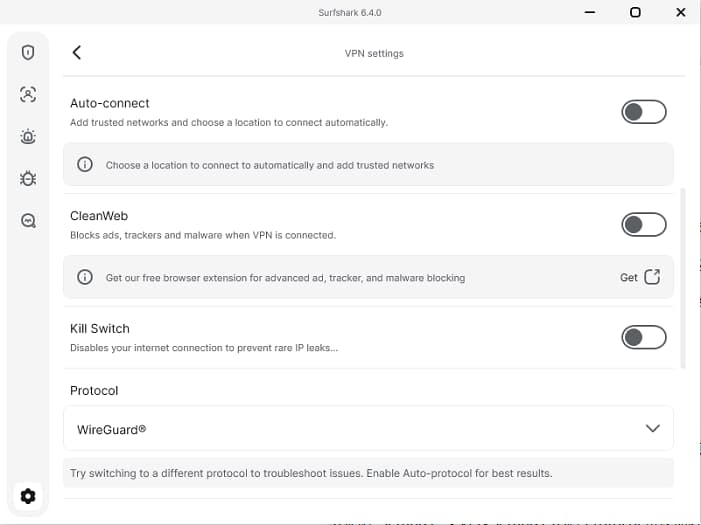Open the Alert siren sidebar icon
The image size is (701, 525).
[28, 137]
